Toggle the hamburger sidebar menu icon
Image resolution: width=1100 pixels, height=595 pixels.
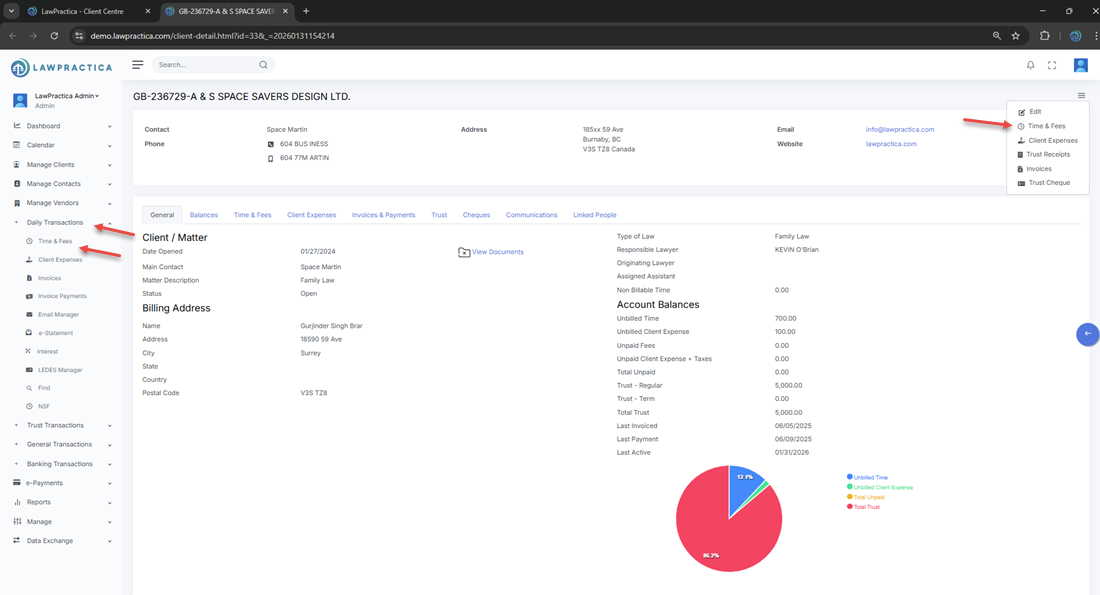[138, 65]
